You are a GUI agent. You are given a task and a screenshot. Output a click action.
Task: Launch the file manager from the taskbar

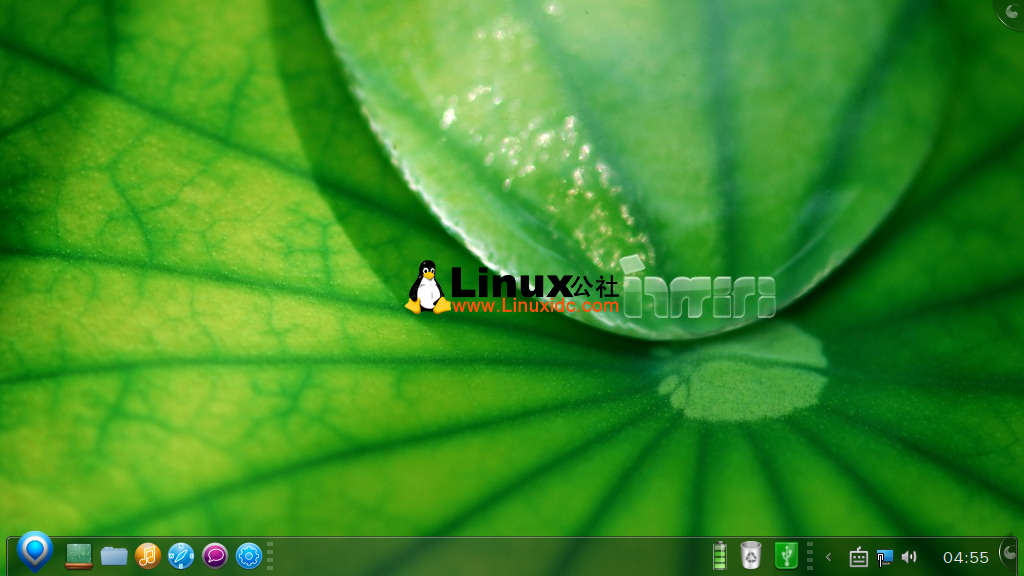pyautogui.click(x=113, y=557)
